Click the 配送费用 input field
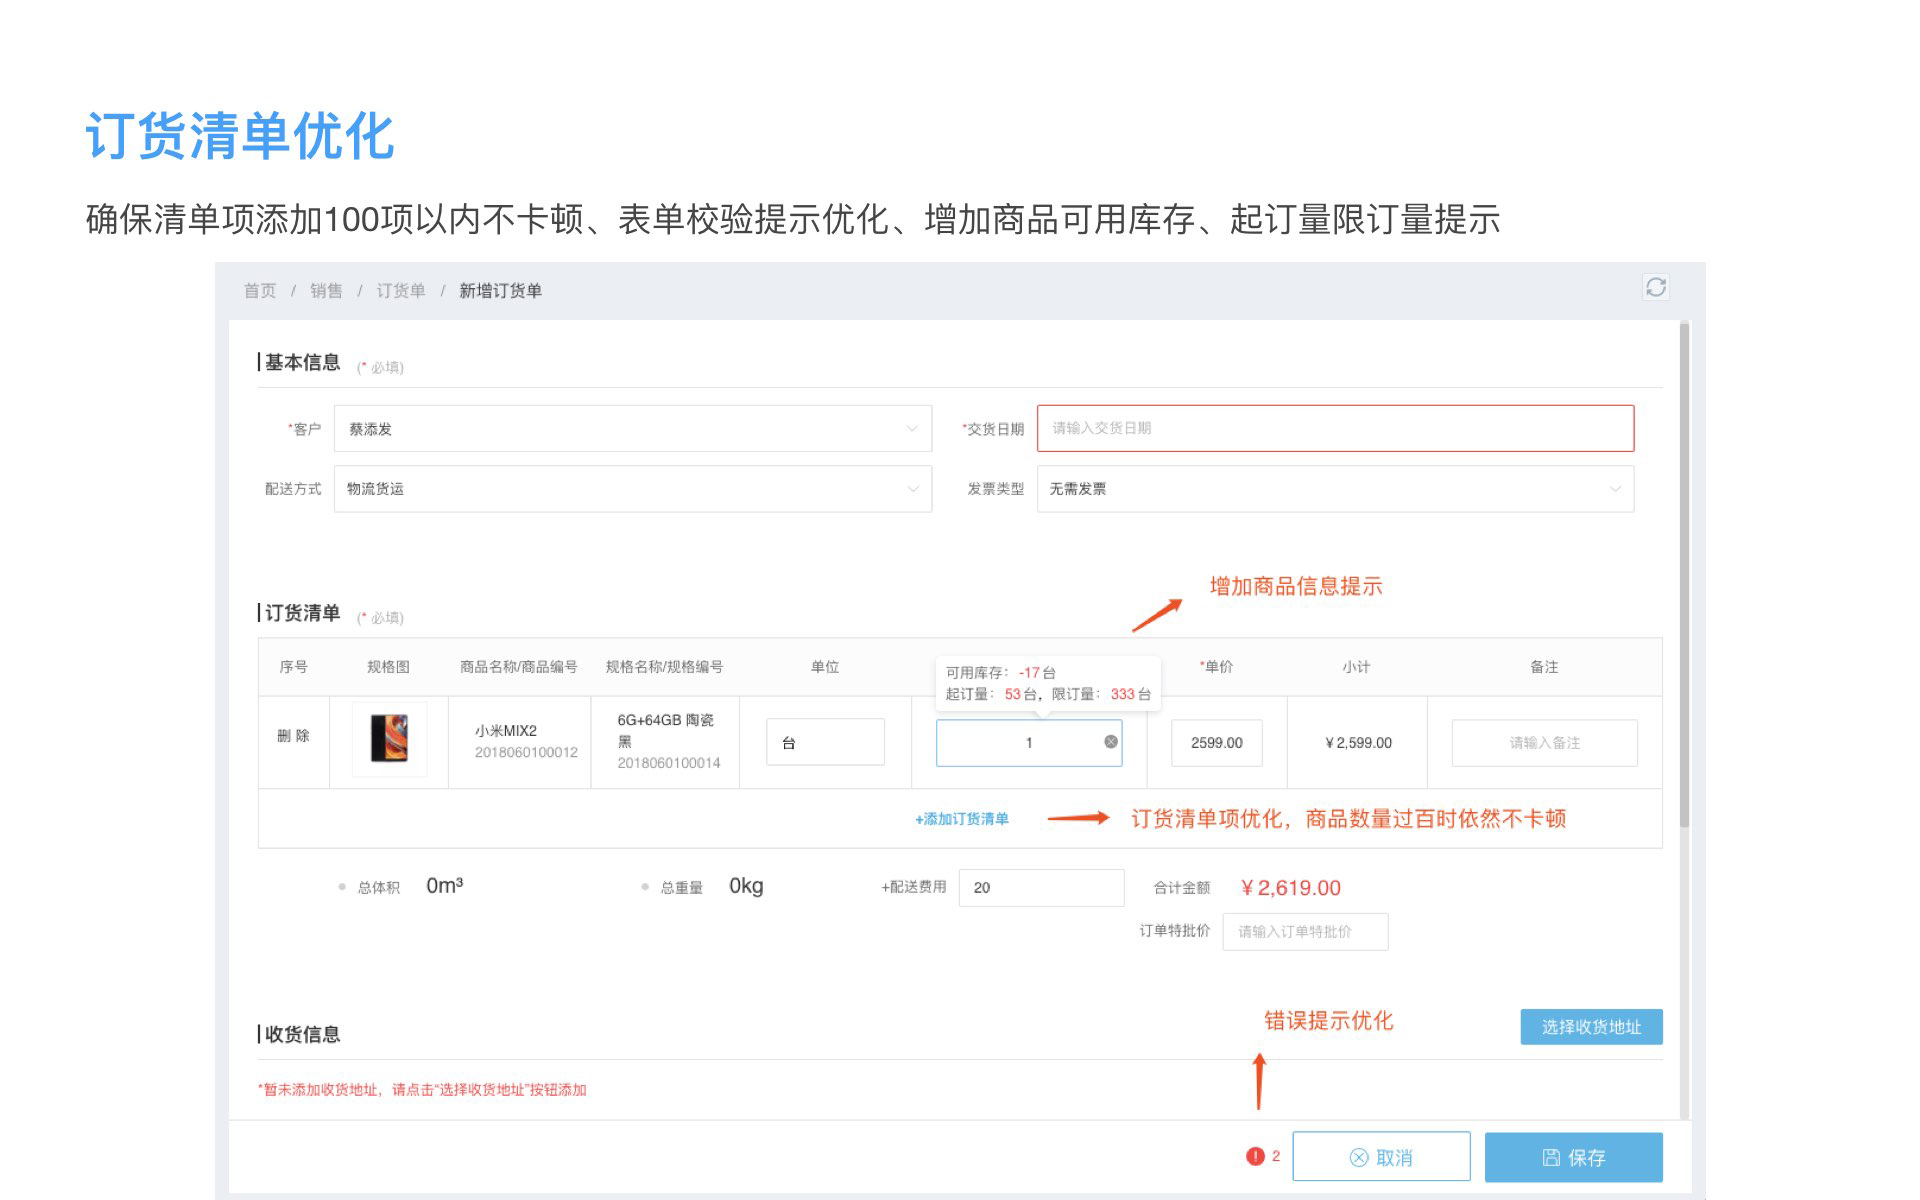The image size is (1920, 1200). coord(1040,888)
